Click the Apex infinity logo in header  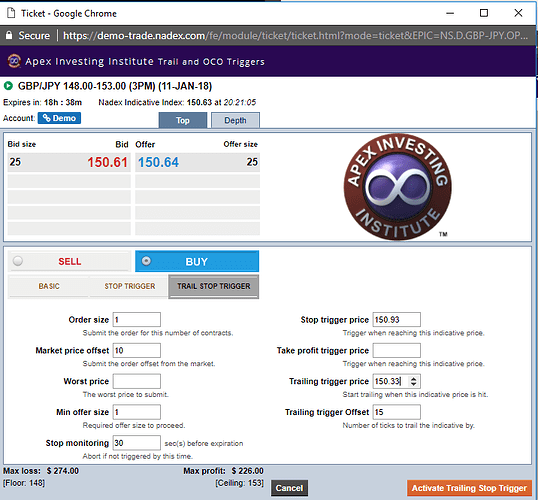click(x=14, y=61)
